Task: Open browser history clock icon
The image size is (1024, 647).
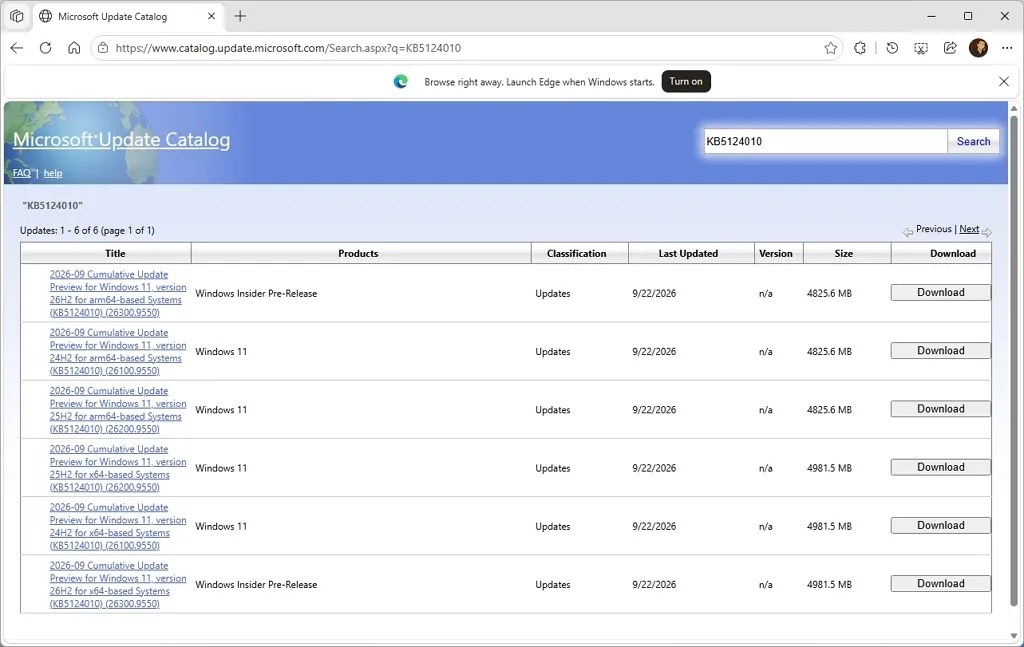Action: (892, 48)
